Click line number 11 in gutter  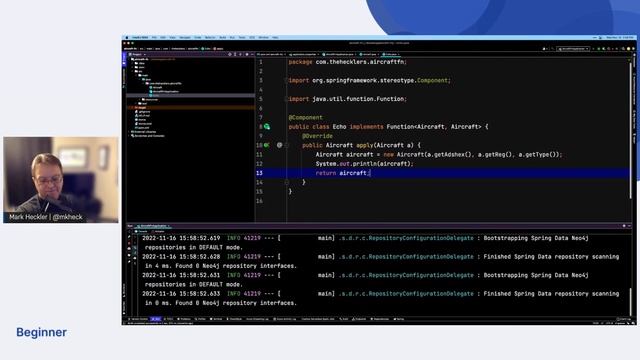[260, 154]
